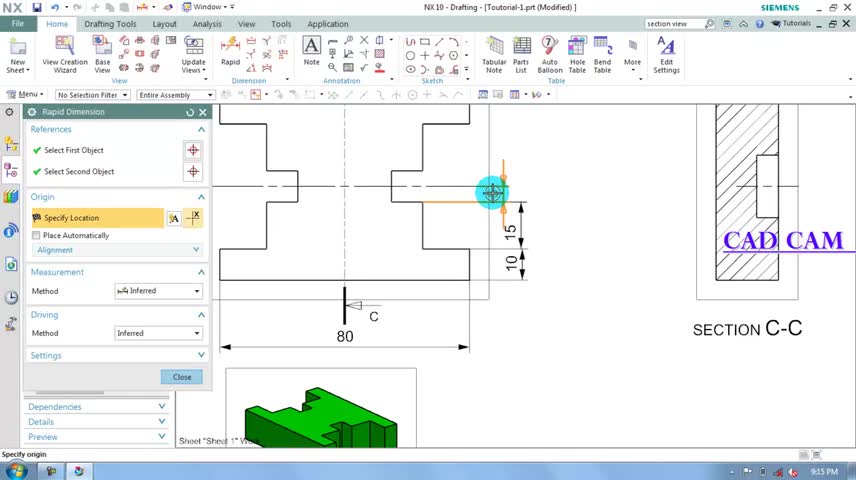
Task: Open the Window dropdown in title bar
Action: (x=207, y=7)
